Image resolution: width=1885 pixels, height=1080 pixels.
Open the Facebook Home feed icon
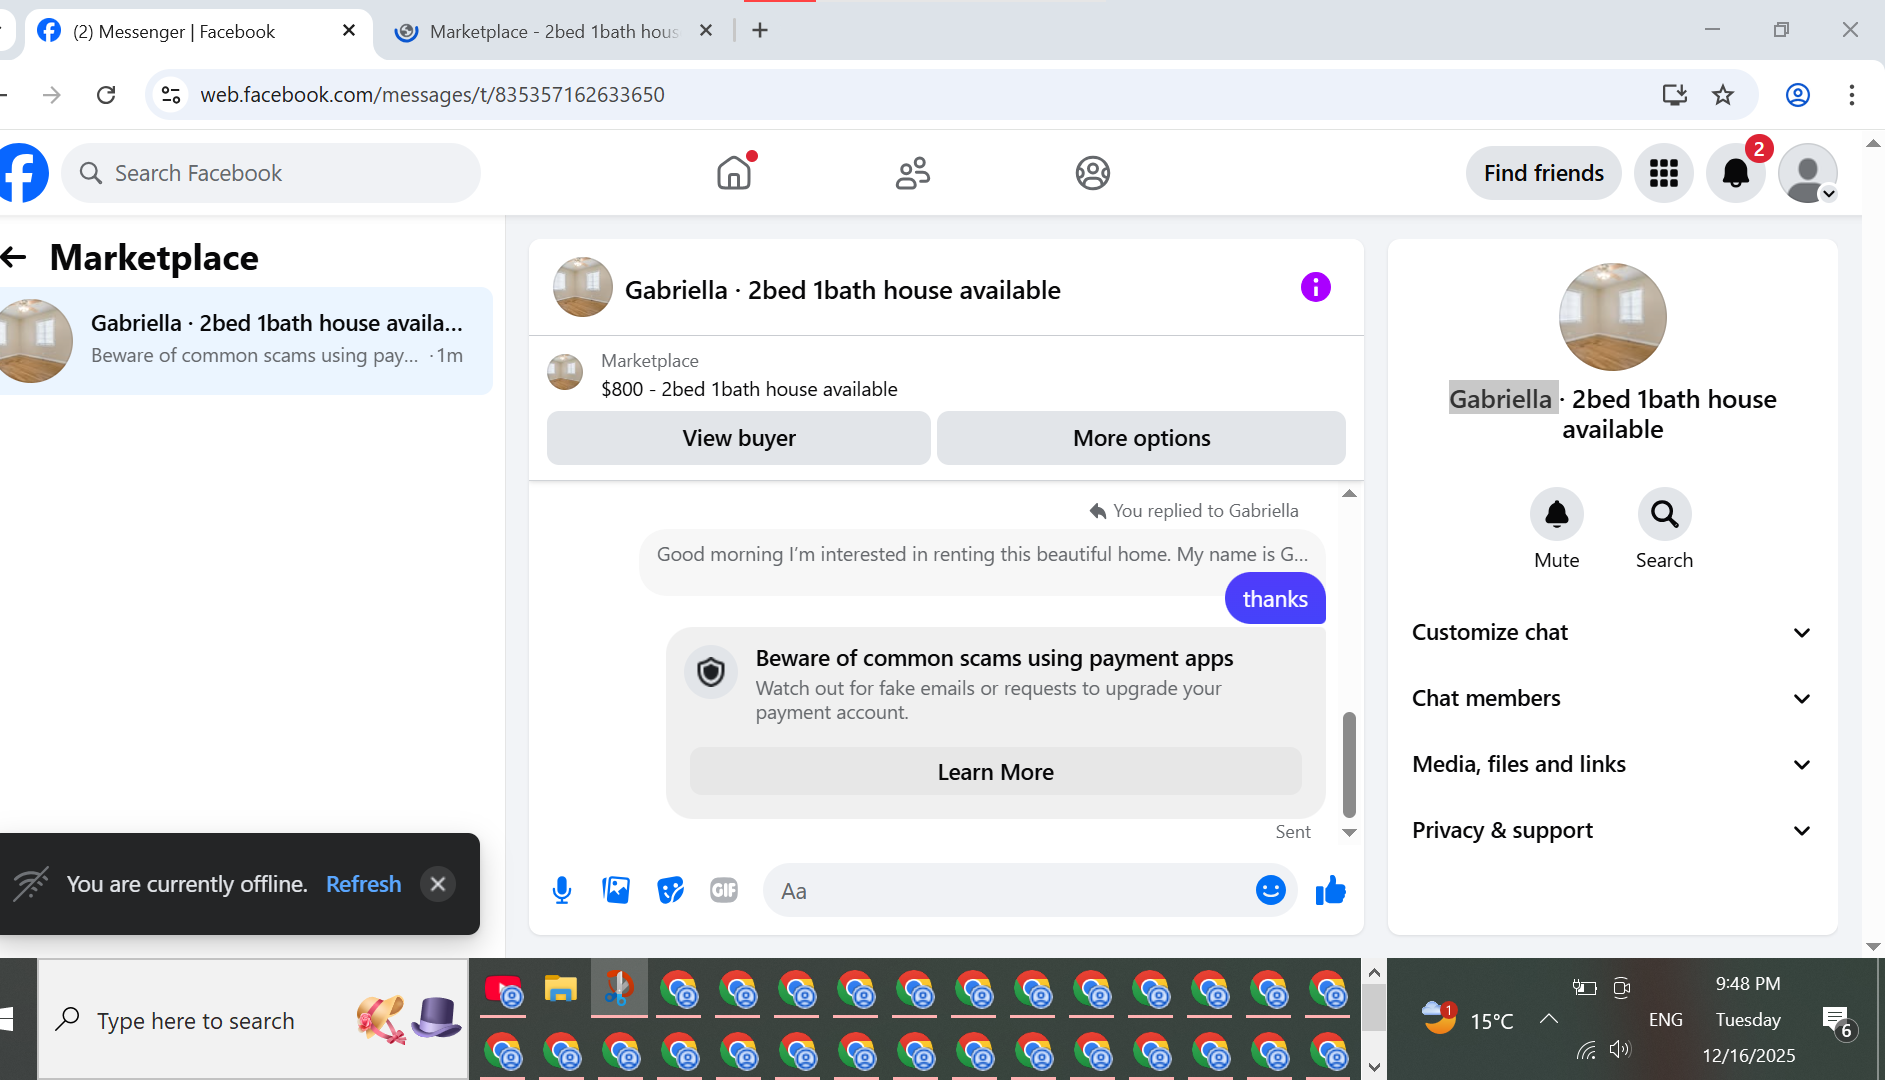point(734,173)
